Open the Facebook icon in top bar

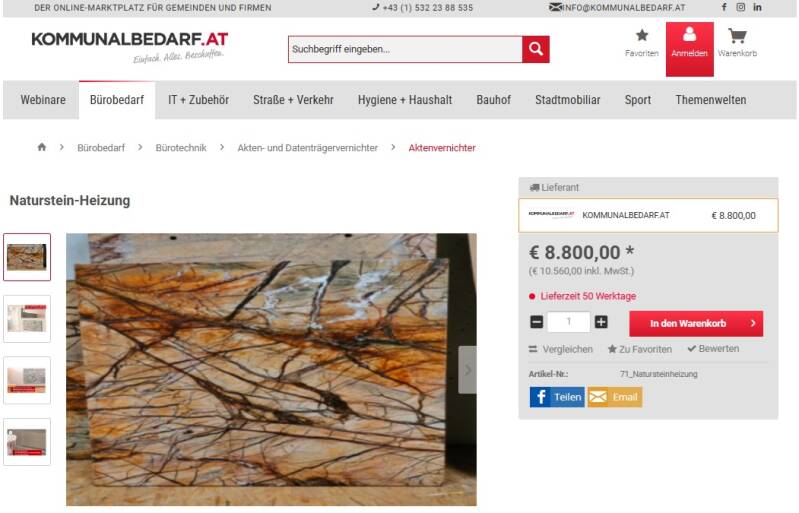724,7
